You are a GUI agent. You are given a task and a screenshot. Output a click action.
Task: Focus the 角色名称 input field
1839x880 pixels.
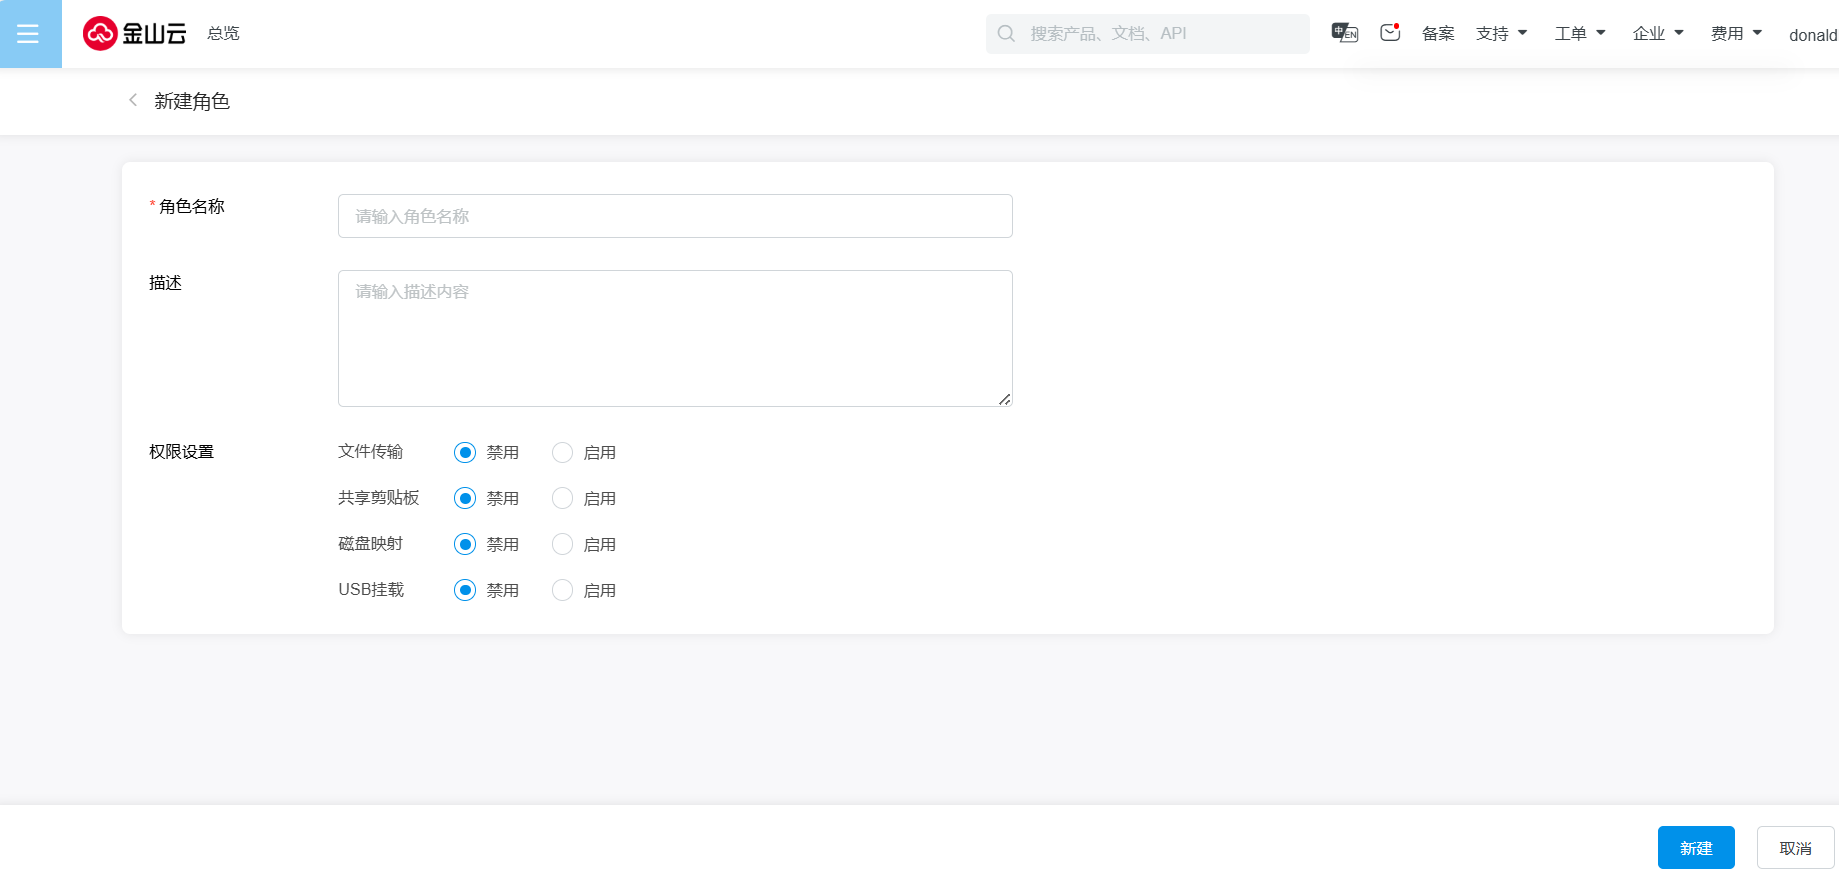(675, 216)
